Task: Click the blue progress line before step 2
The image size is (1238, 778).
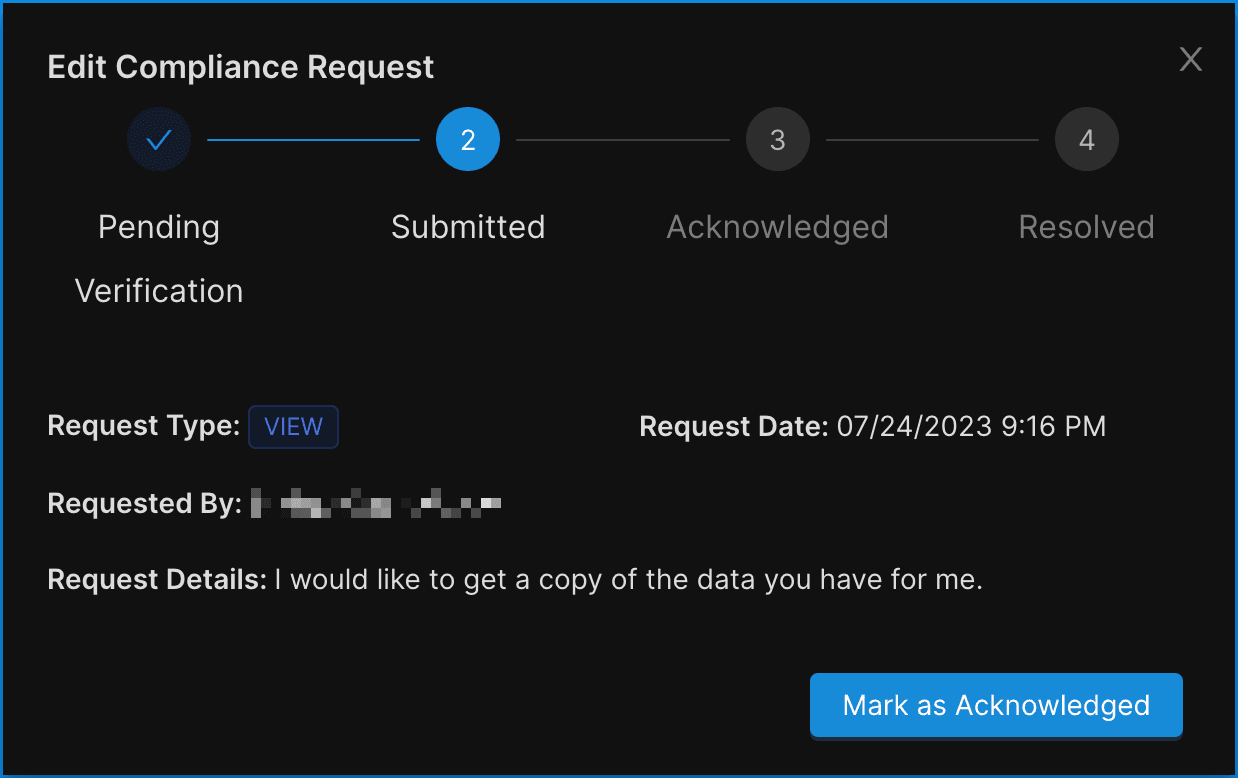Action: click(x=313, y=140)
